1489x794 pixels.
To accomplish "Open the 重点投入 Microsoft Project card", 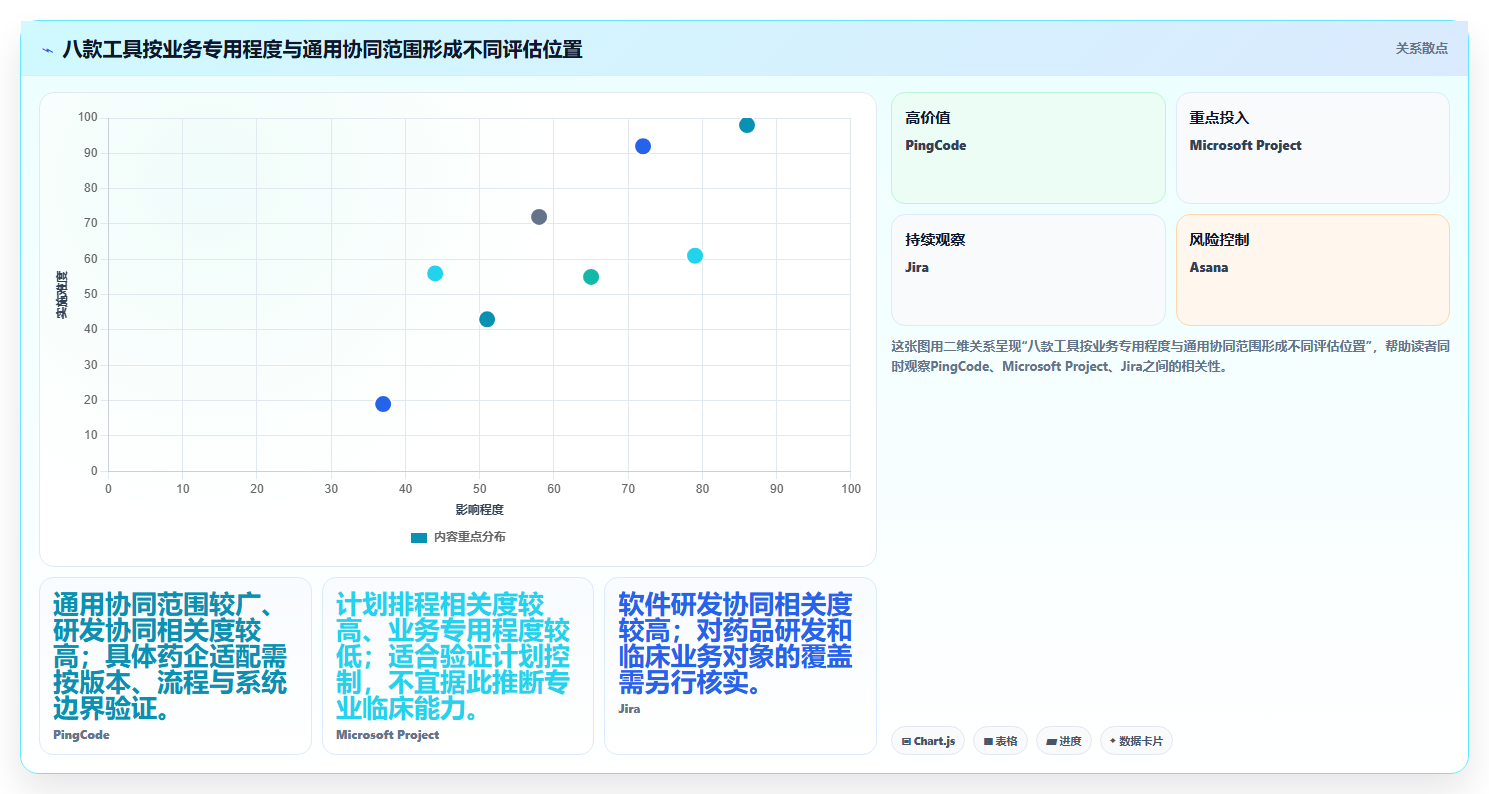I will 1313,148.
